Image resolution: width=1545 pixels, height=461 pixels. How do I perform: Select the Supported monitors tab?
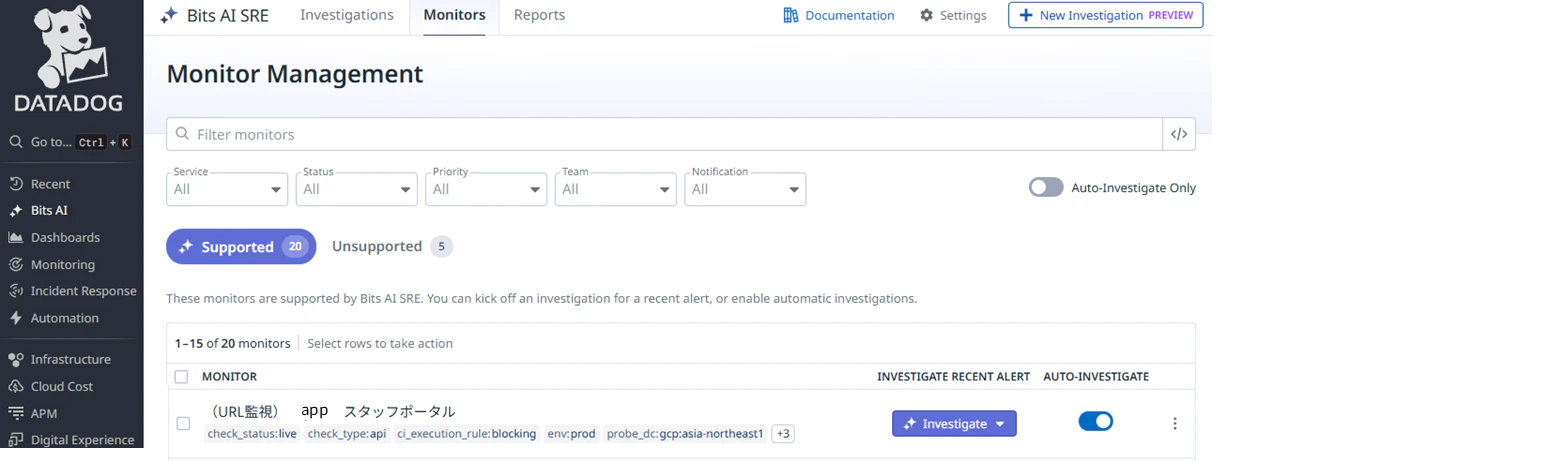click(x=241, y=247)
